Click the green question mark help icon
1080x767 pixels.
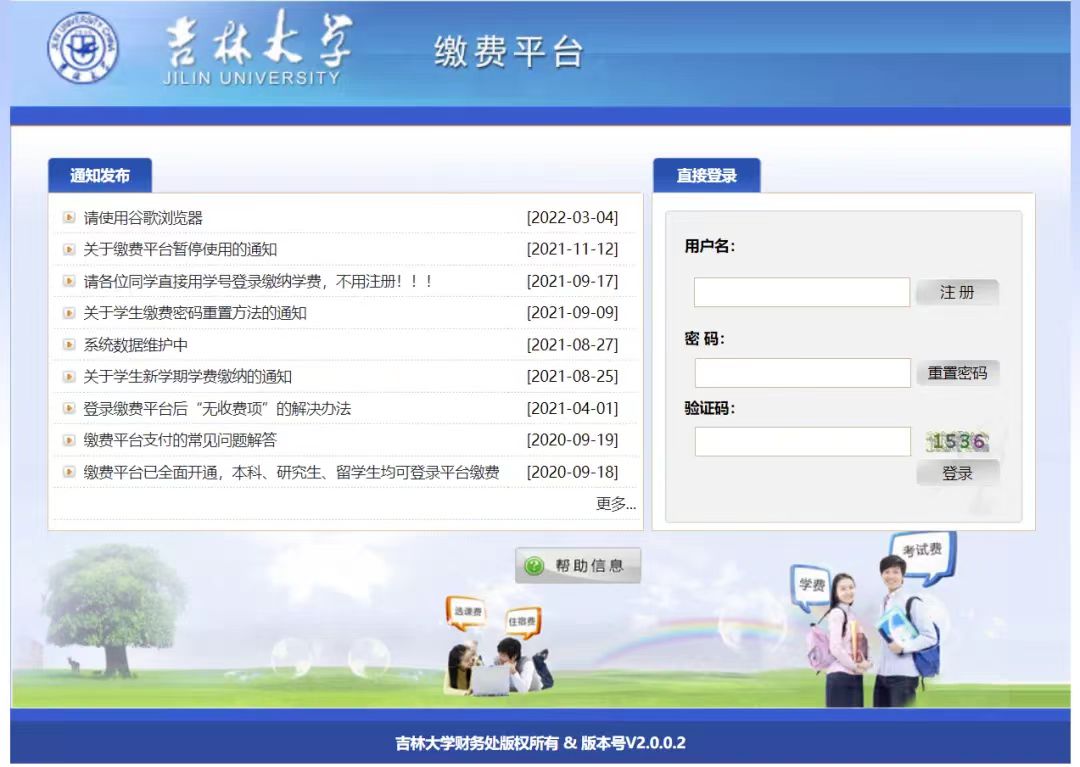[534, 566]
